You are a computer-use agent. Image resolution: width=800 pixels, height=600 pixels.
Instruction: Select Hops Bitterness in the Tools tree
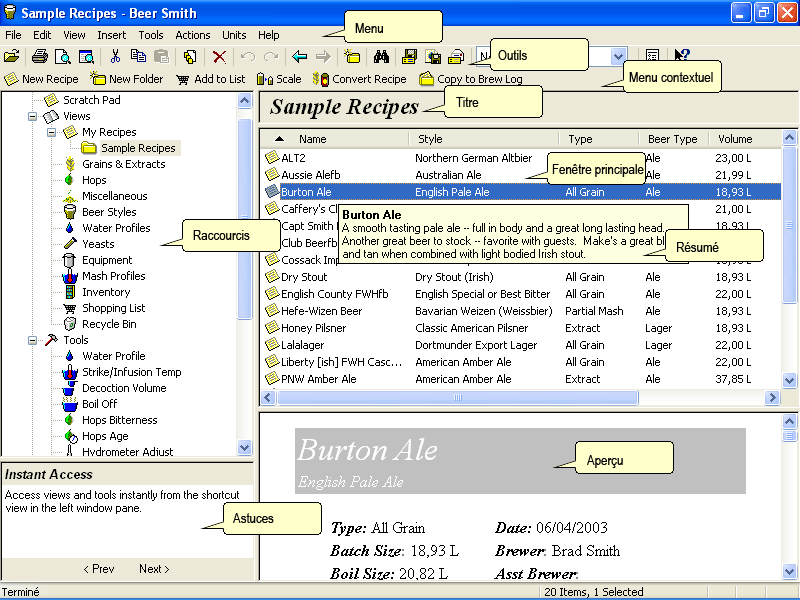pos(120,420)
